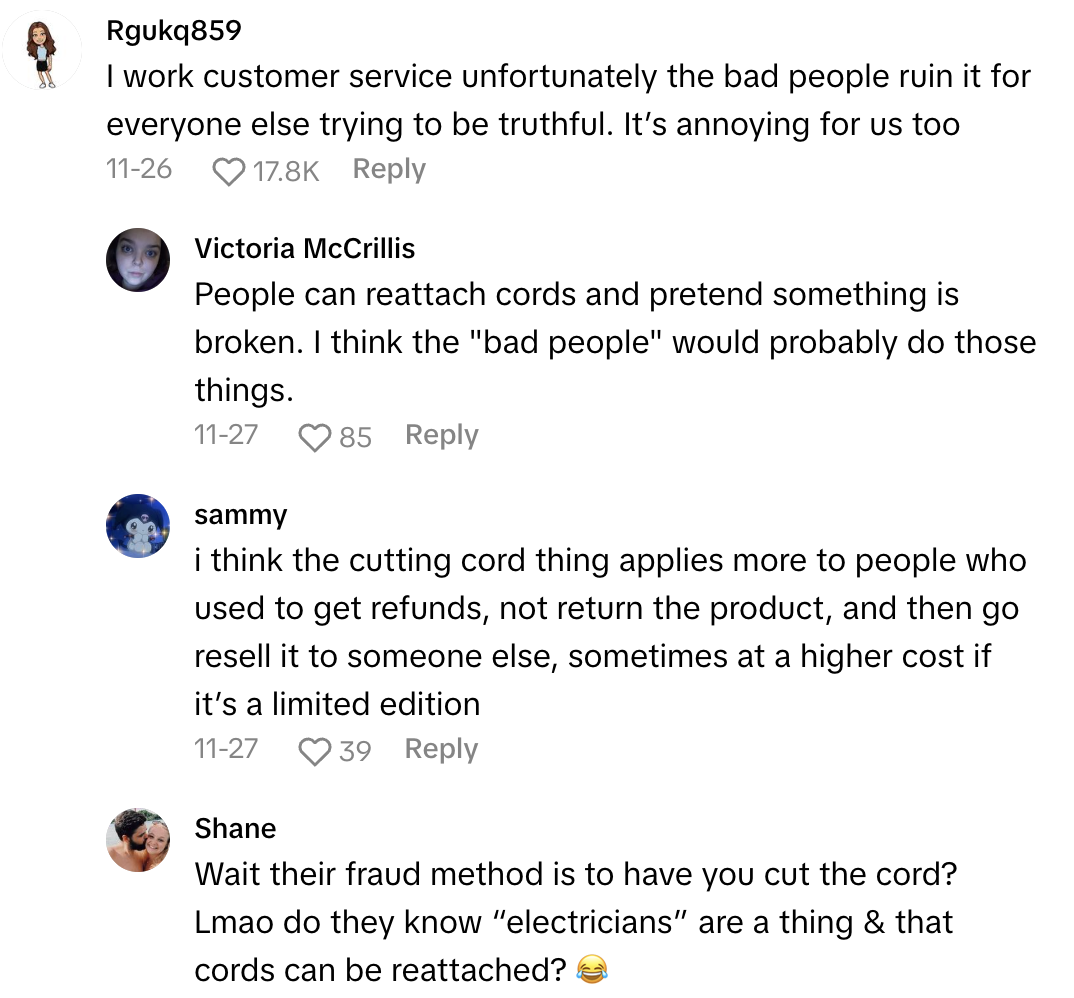Click Victoria's comment text about reattaching cords
Viewport: 1074px width, 998px height.
pyautogui.click(x=614, y=342)
